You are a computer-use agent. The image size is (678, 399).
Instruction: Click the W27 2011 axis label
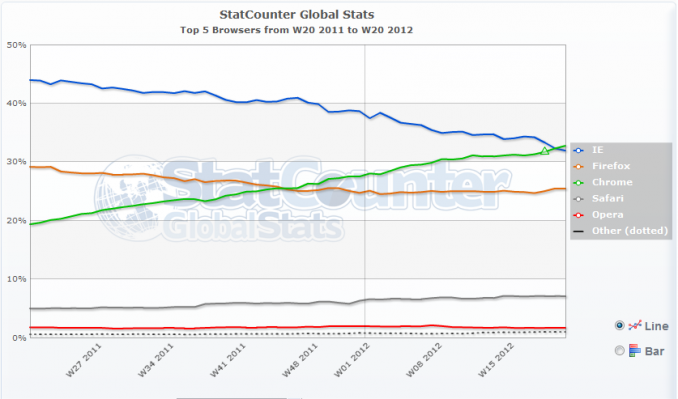[x=84, y=360]
